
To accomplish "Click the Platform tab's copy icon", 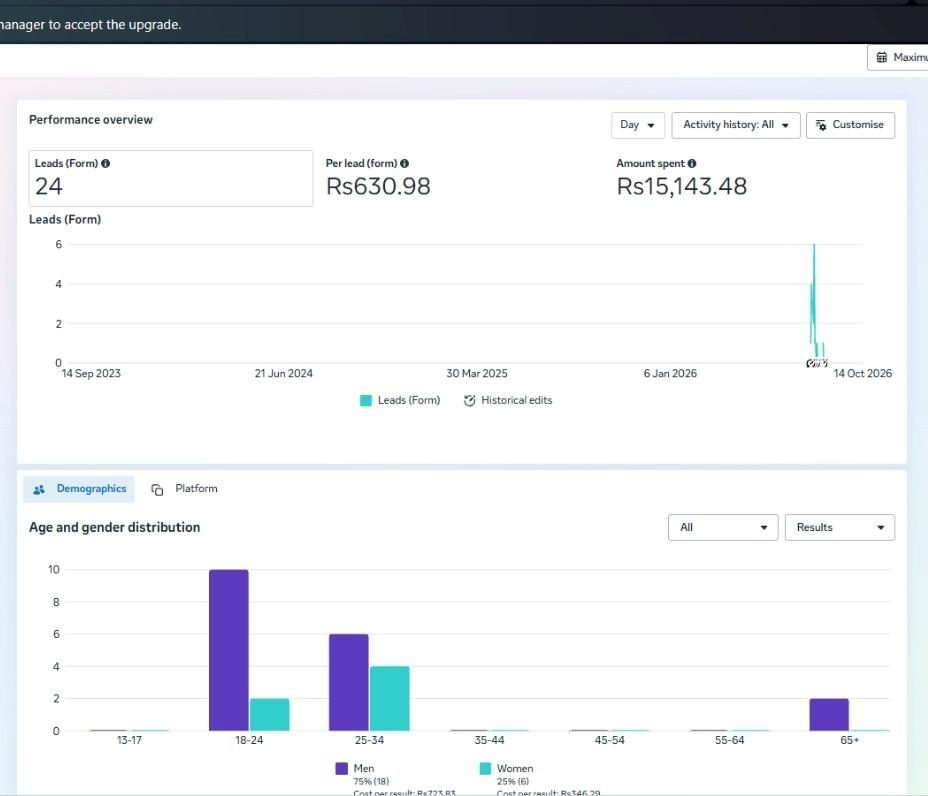I will (157, 489).
